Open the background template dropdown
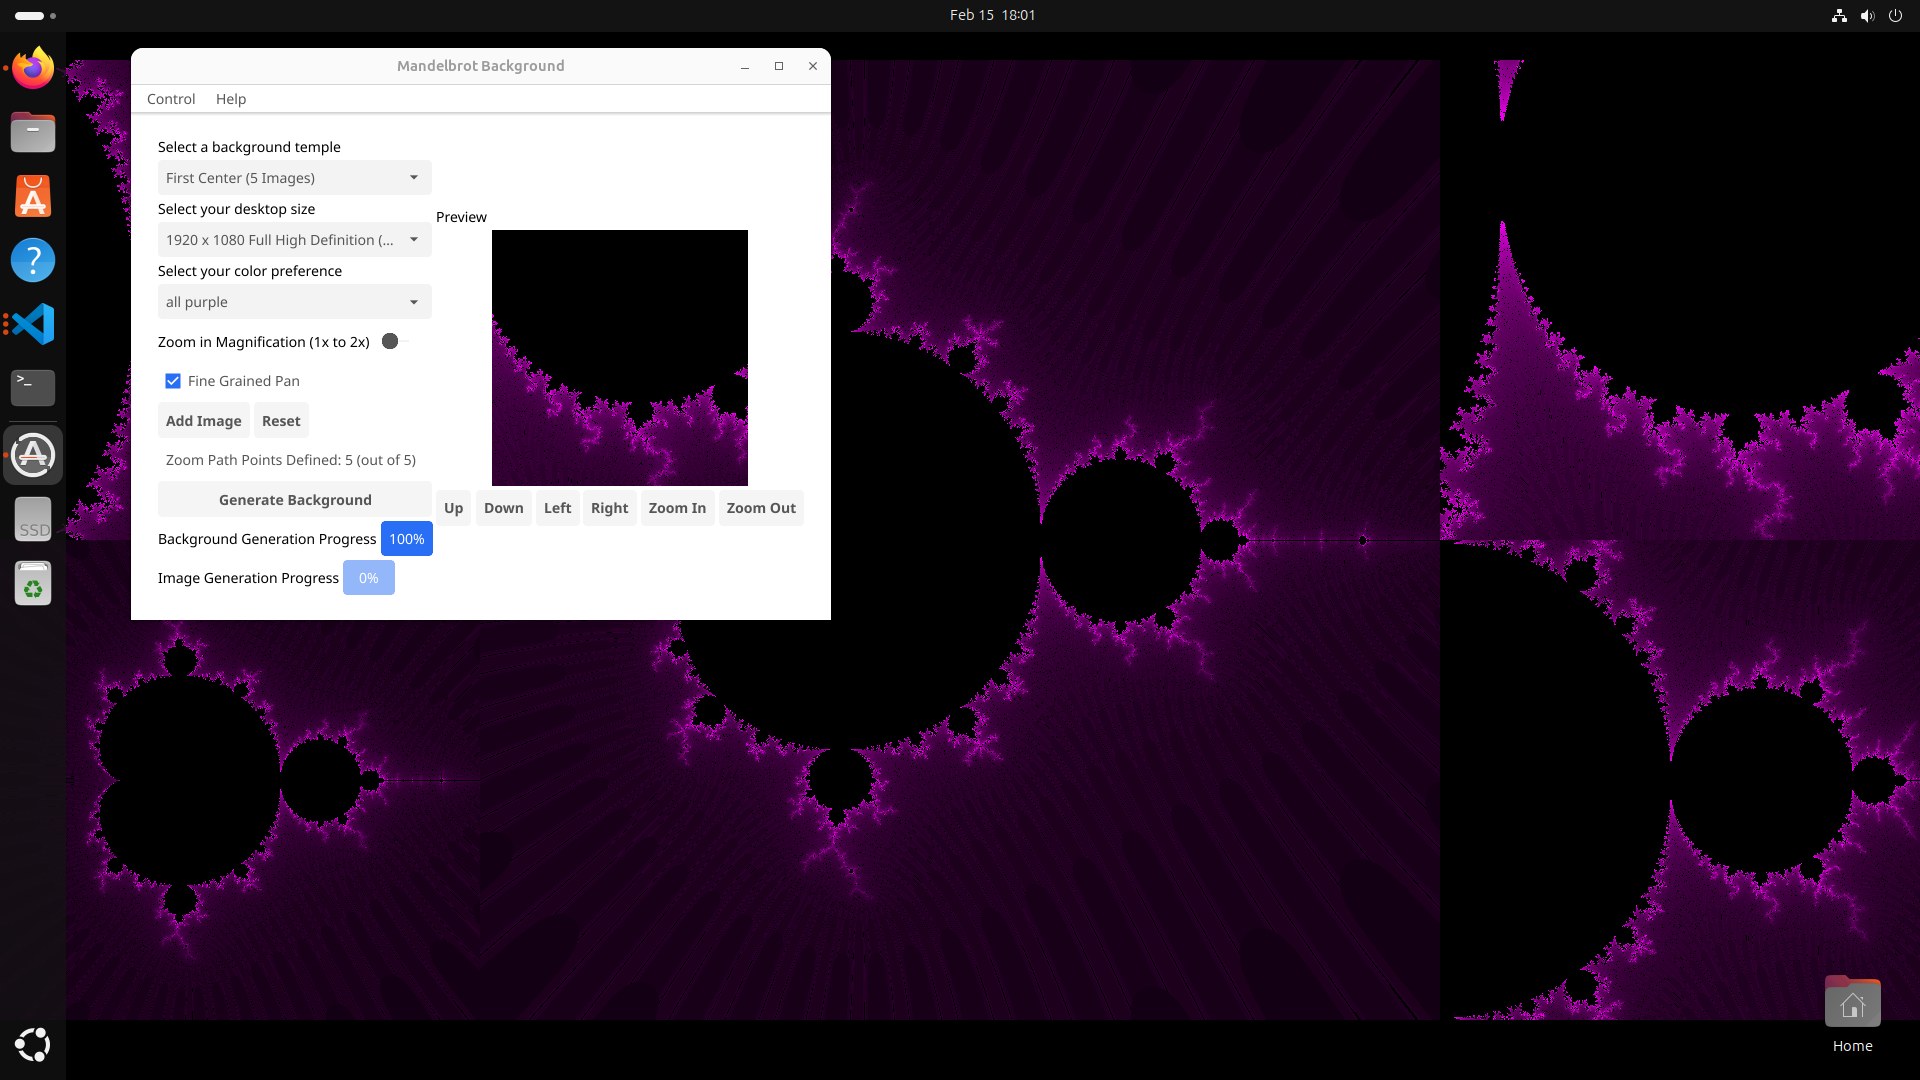 295,178
